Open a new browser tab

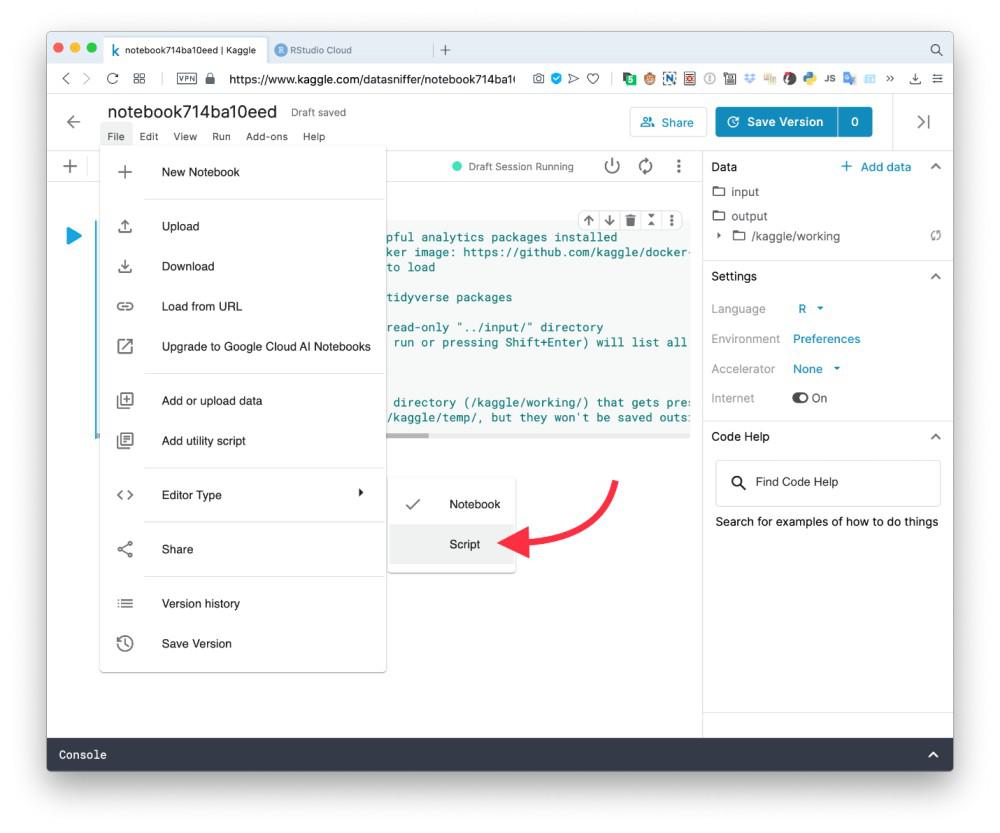pos(445,50)
